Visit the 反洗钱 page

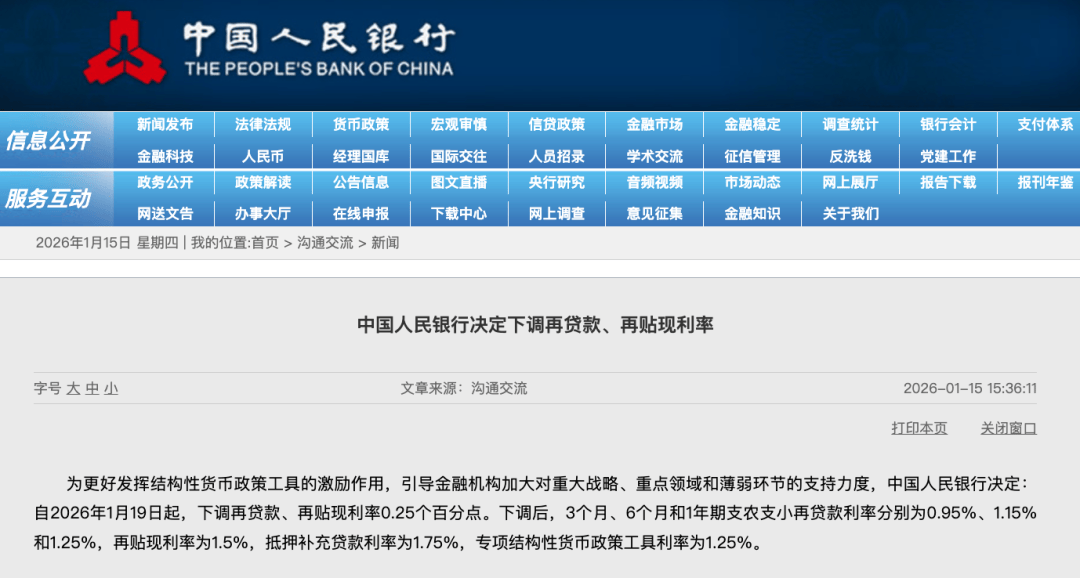click(x=851, y=154)
